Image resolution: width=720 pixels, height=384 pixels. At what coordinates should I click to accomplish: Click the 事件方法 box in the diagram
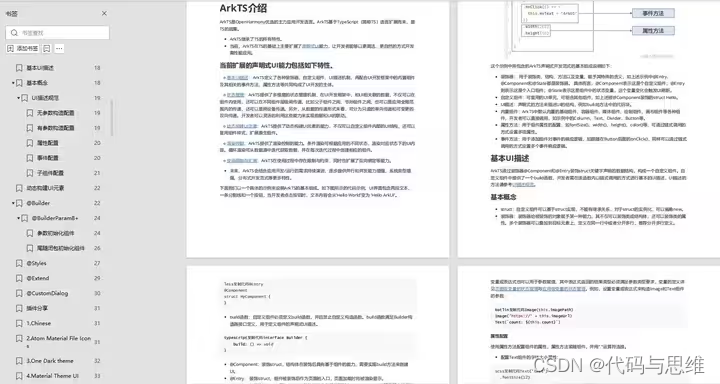click(653, 13)
